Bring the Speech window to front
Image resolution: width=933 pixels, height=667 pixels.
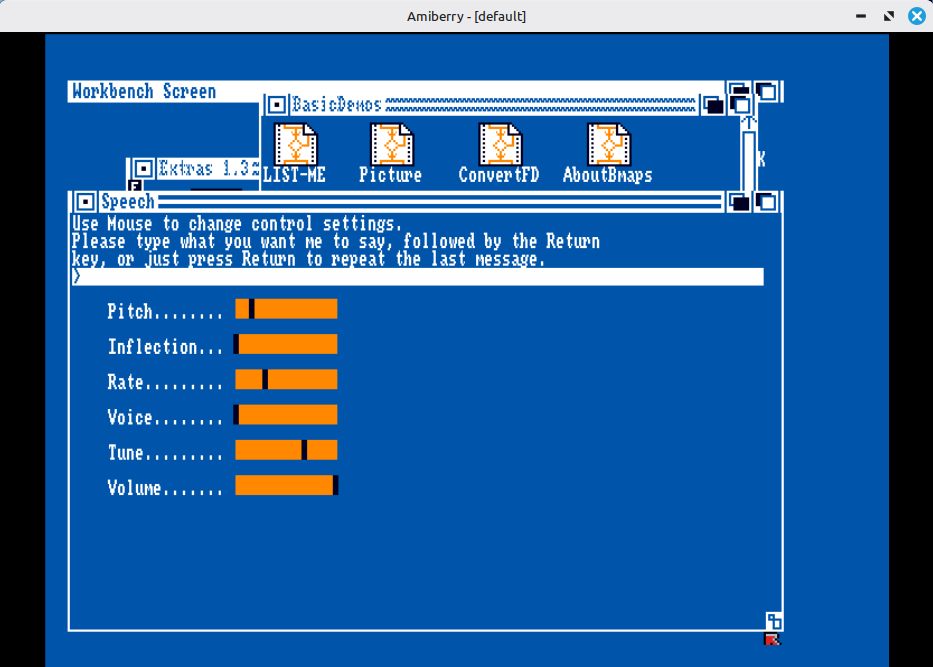(767, 202)
